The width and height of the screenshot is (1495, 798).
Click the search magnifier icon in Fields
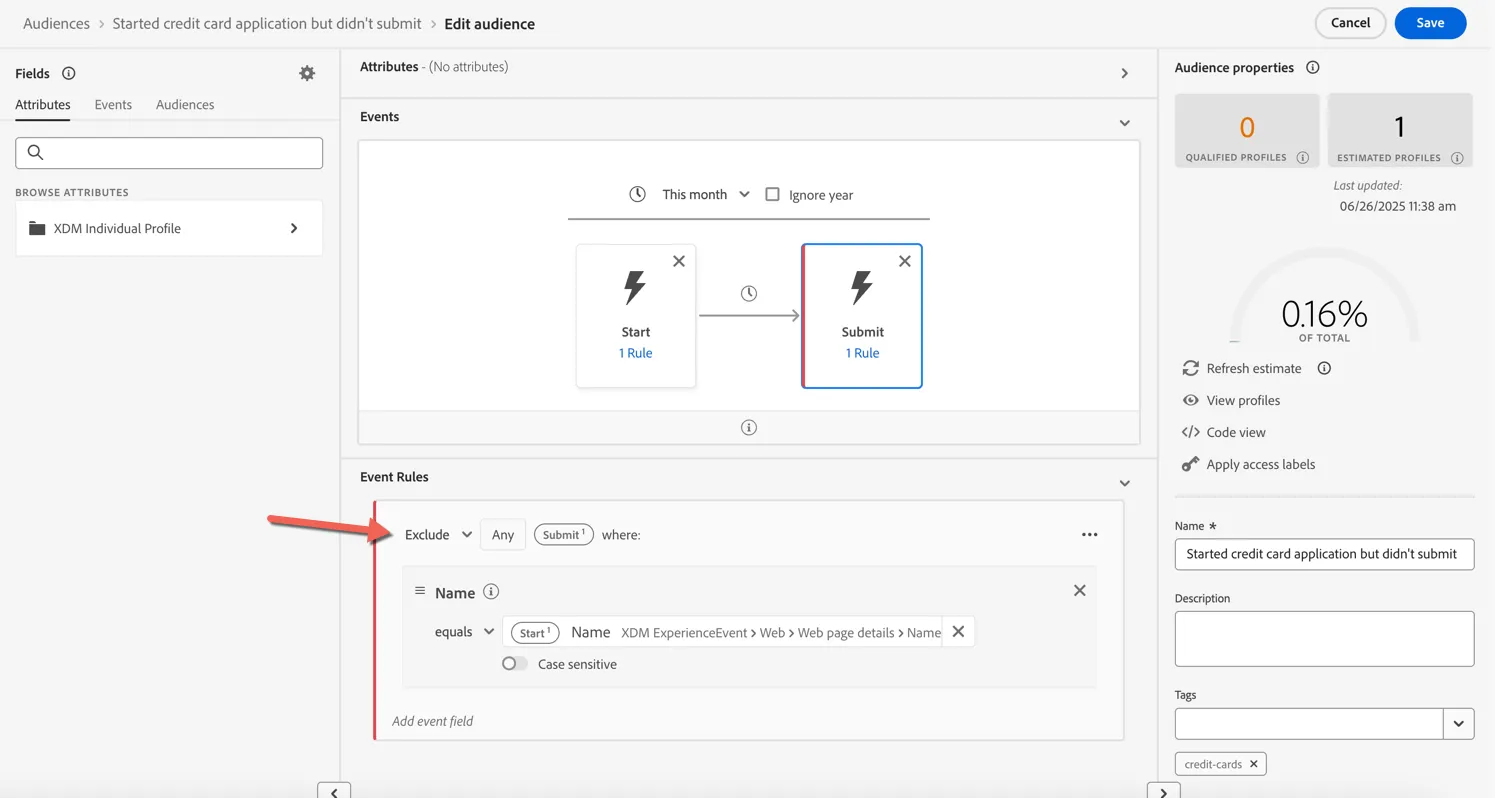tap(35, 153)
